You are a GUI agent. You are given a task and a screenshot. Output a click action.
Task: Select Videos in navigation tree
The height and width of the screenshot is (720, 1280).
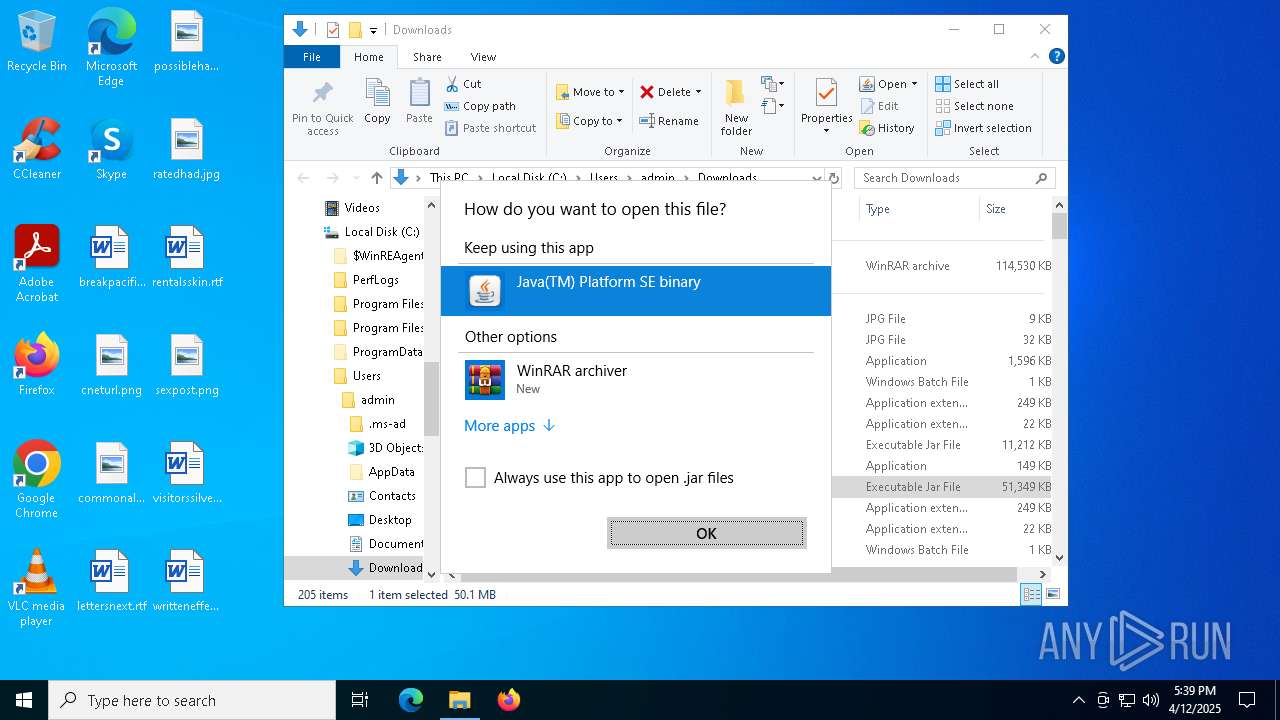(352, 208)
